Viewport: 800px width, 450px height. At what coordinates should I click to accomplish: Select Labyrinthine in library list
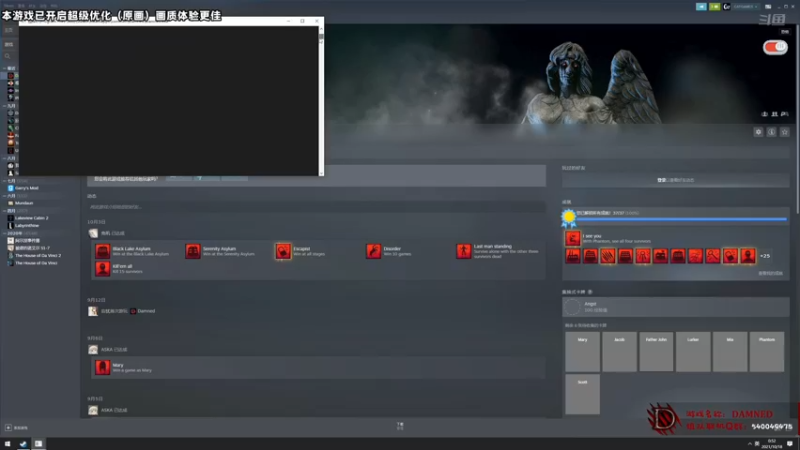(27, 226)
